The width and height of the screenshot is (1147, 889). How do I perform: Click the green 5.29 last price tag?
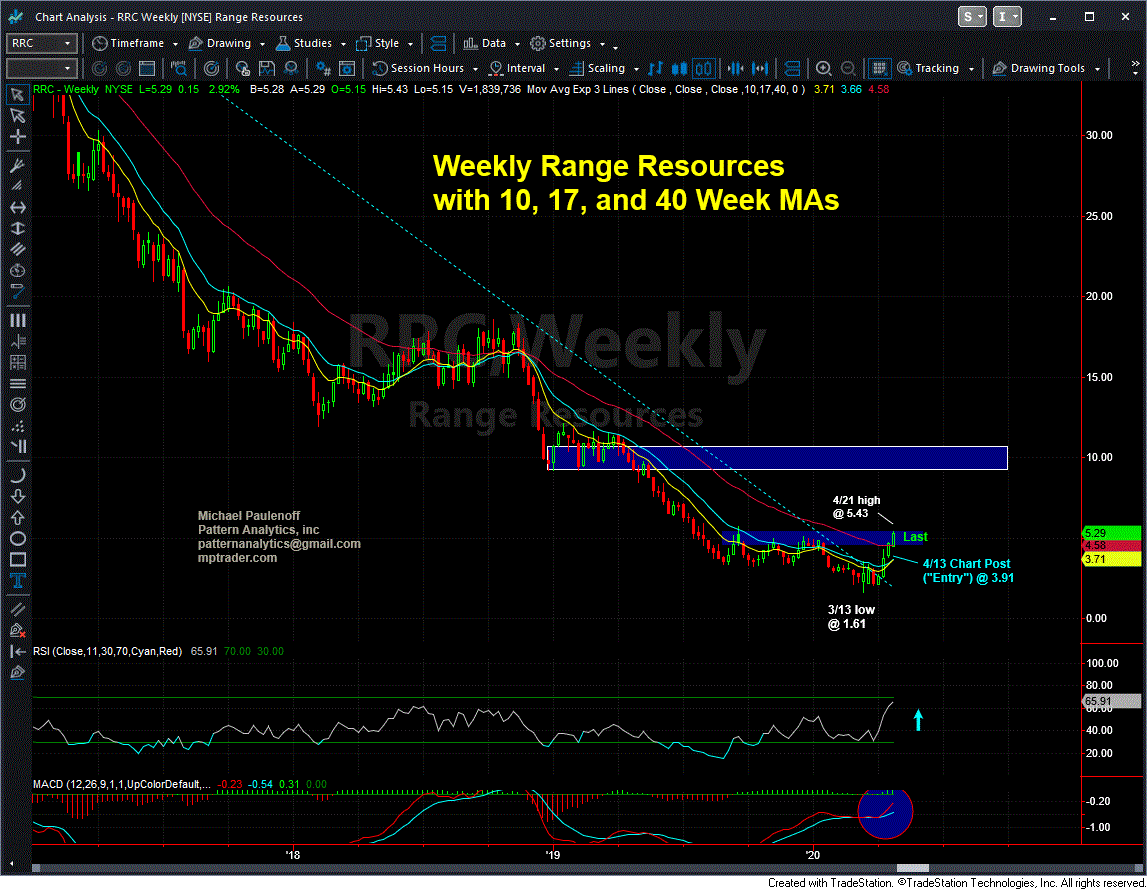point(1110,533)
